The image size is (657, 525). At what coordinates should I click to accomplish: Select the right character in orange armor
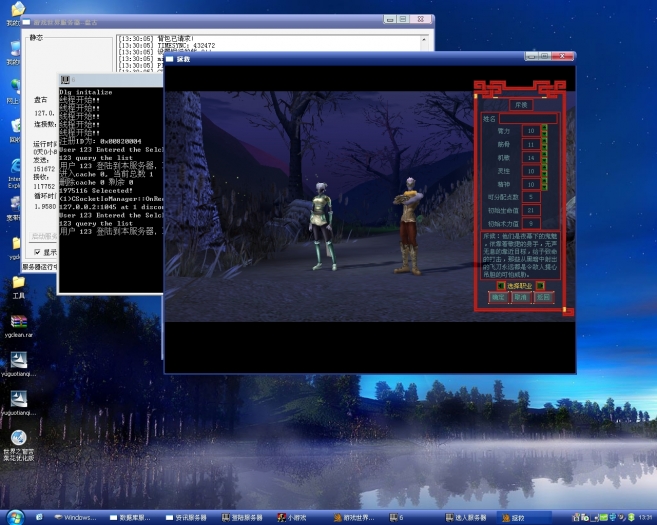point(407,224)
